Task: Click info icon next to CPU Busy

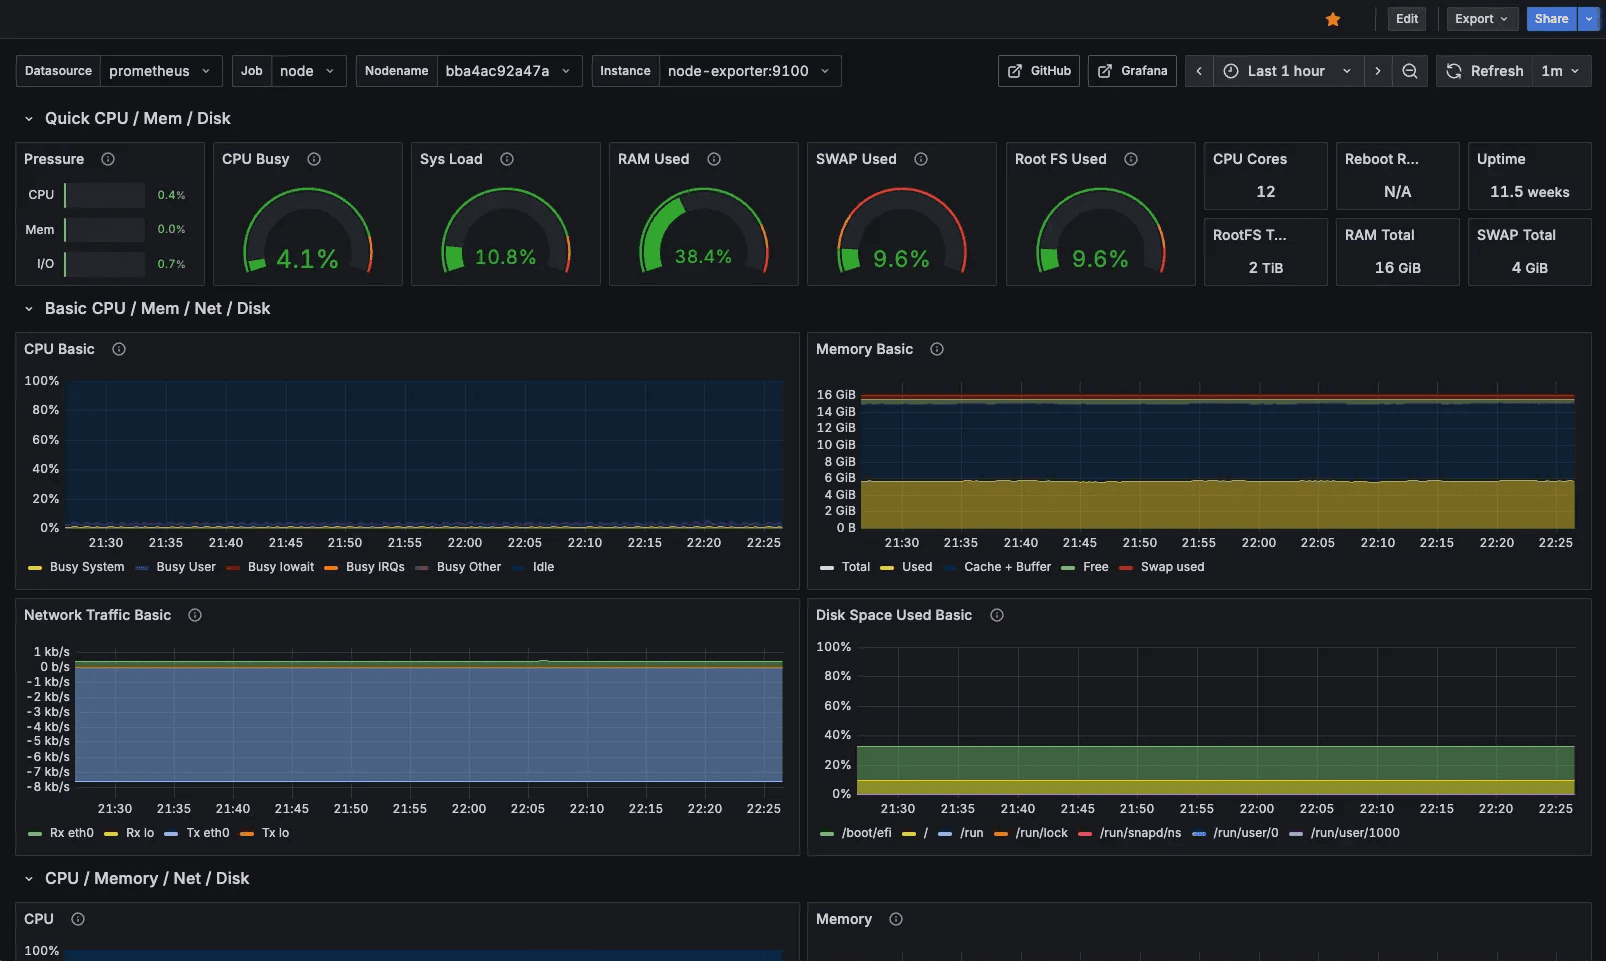Action: [x=314, y=159]
